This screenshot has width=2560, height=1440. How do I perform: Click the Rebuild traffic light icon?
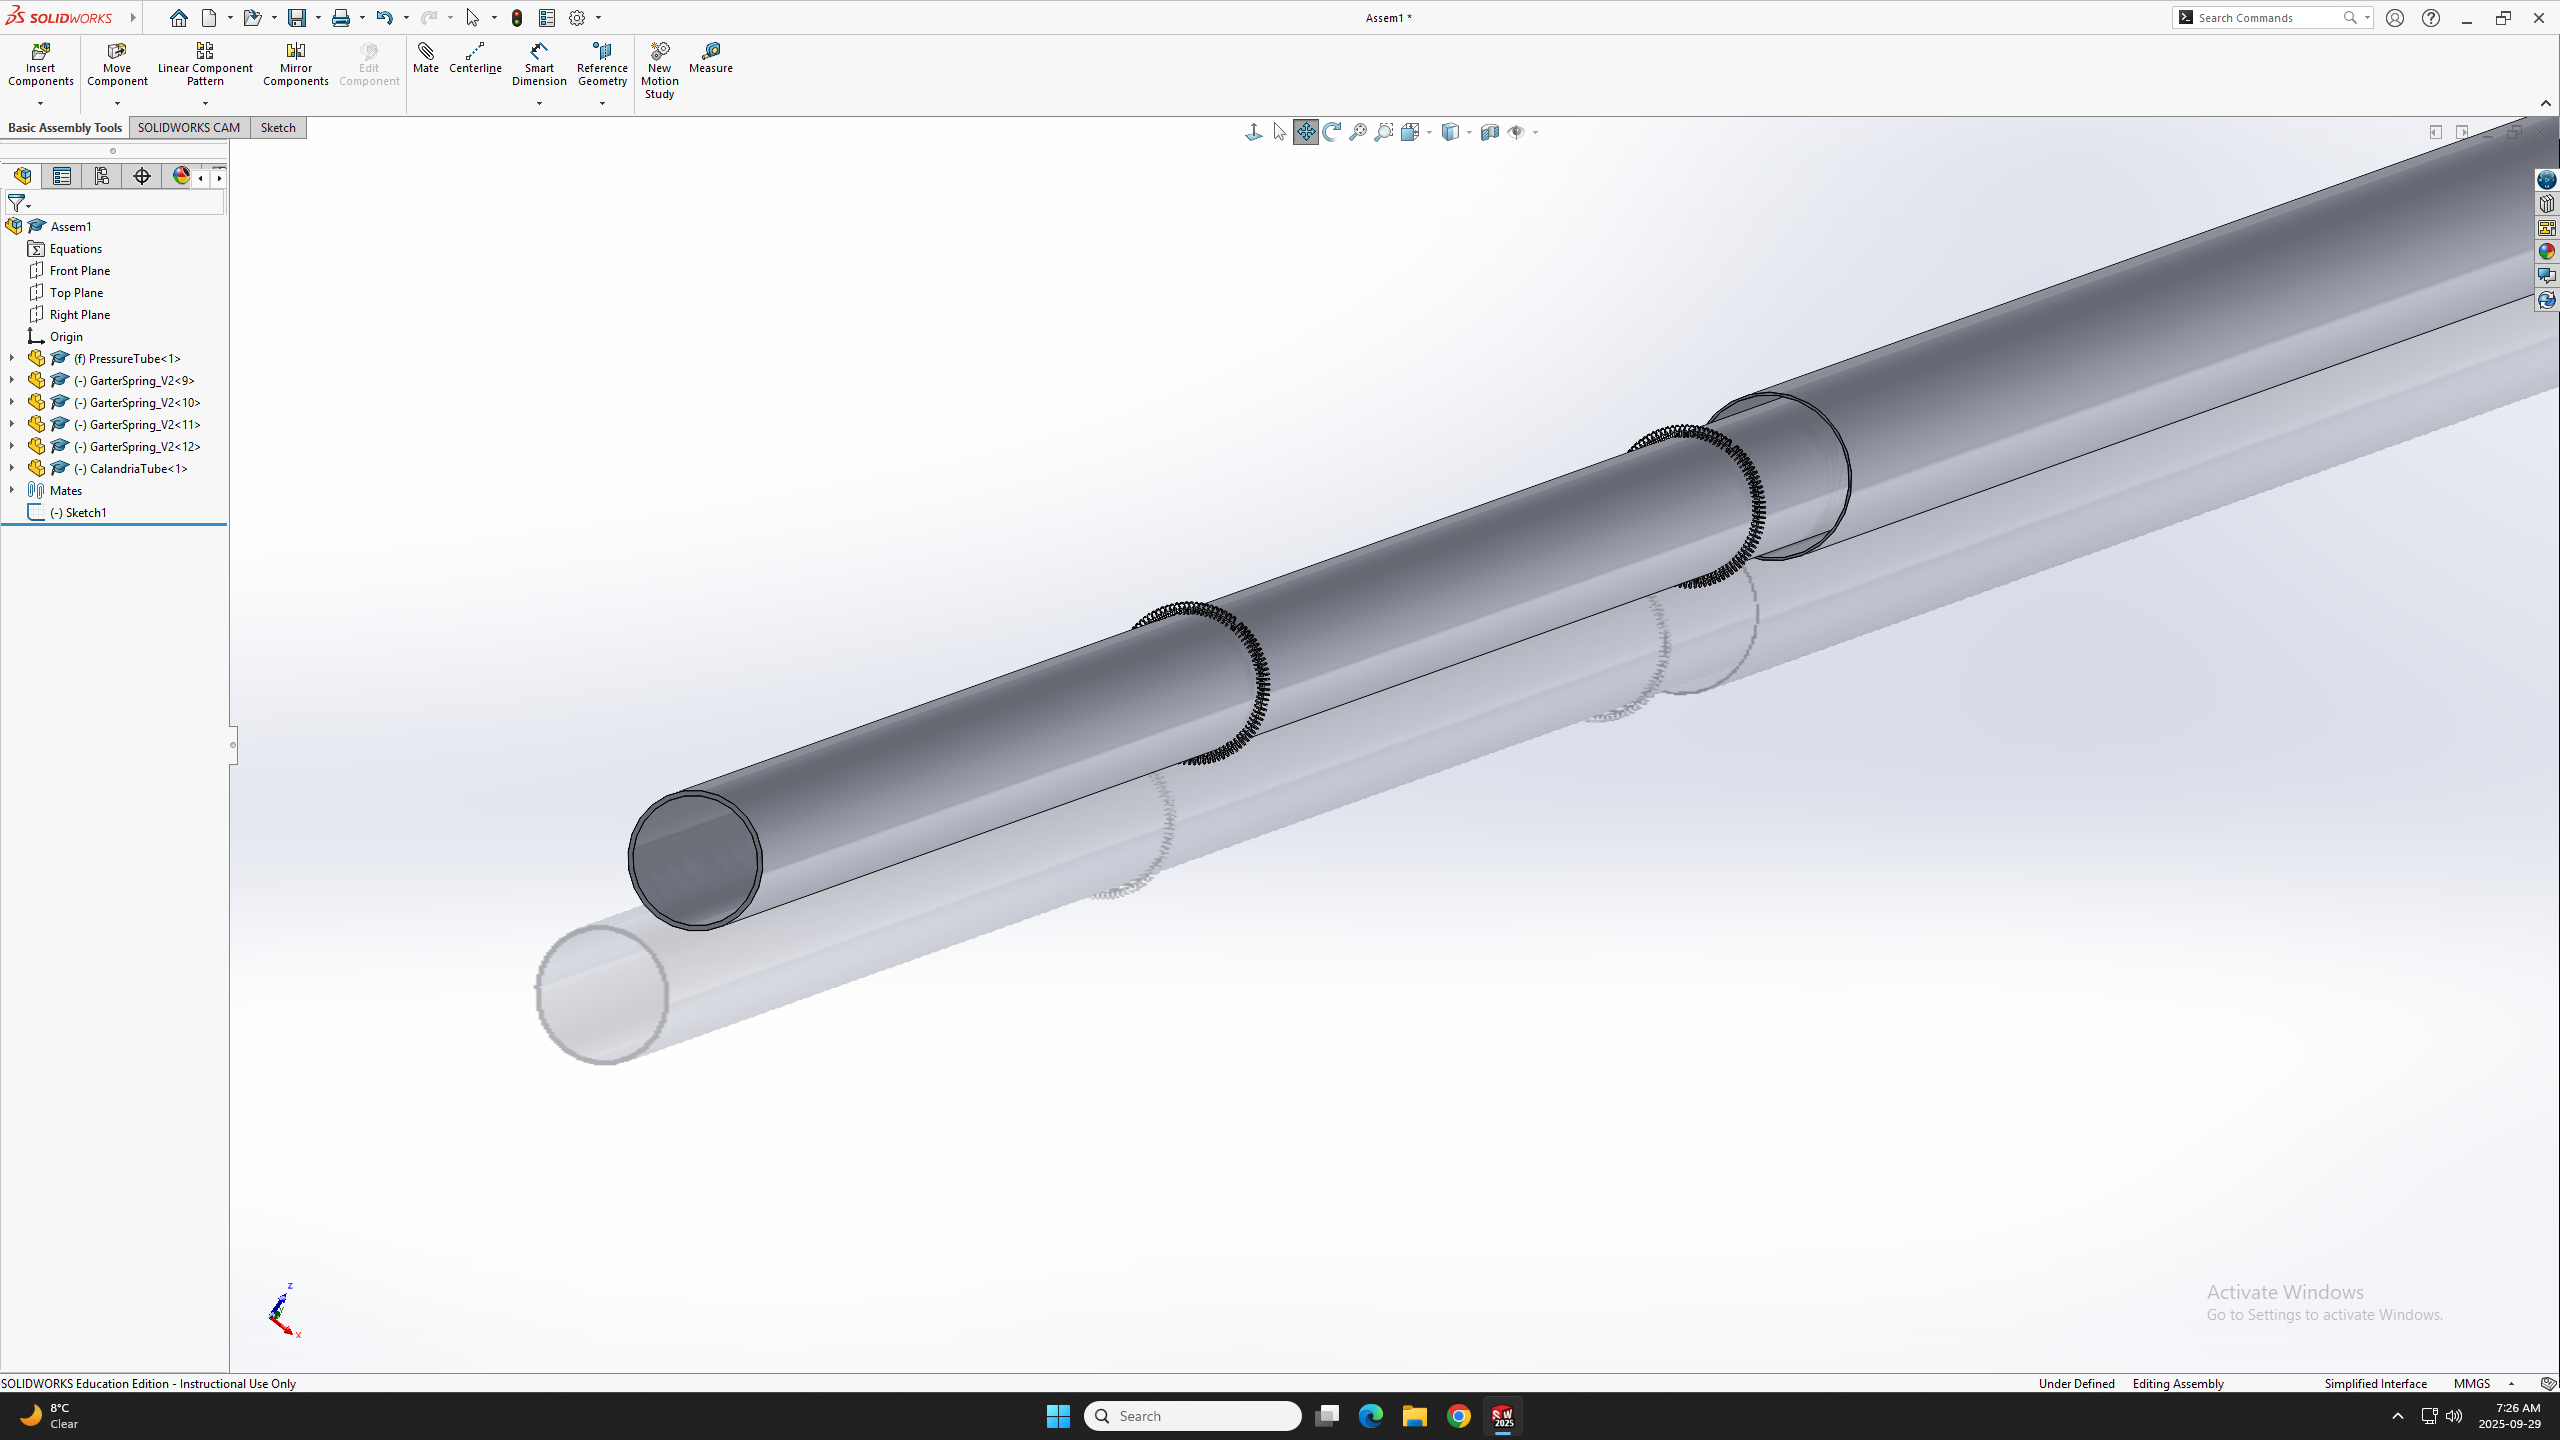point(517,18)
